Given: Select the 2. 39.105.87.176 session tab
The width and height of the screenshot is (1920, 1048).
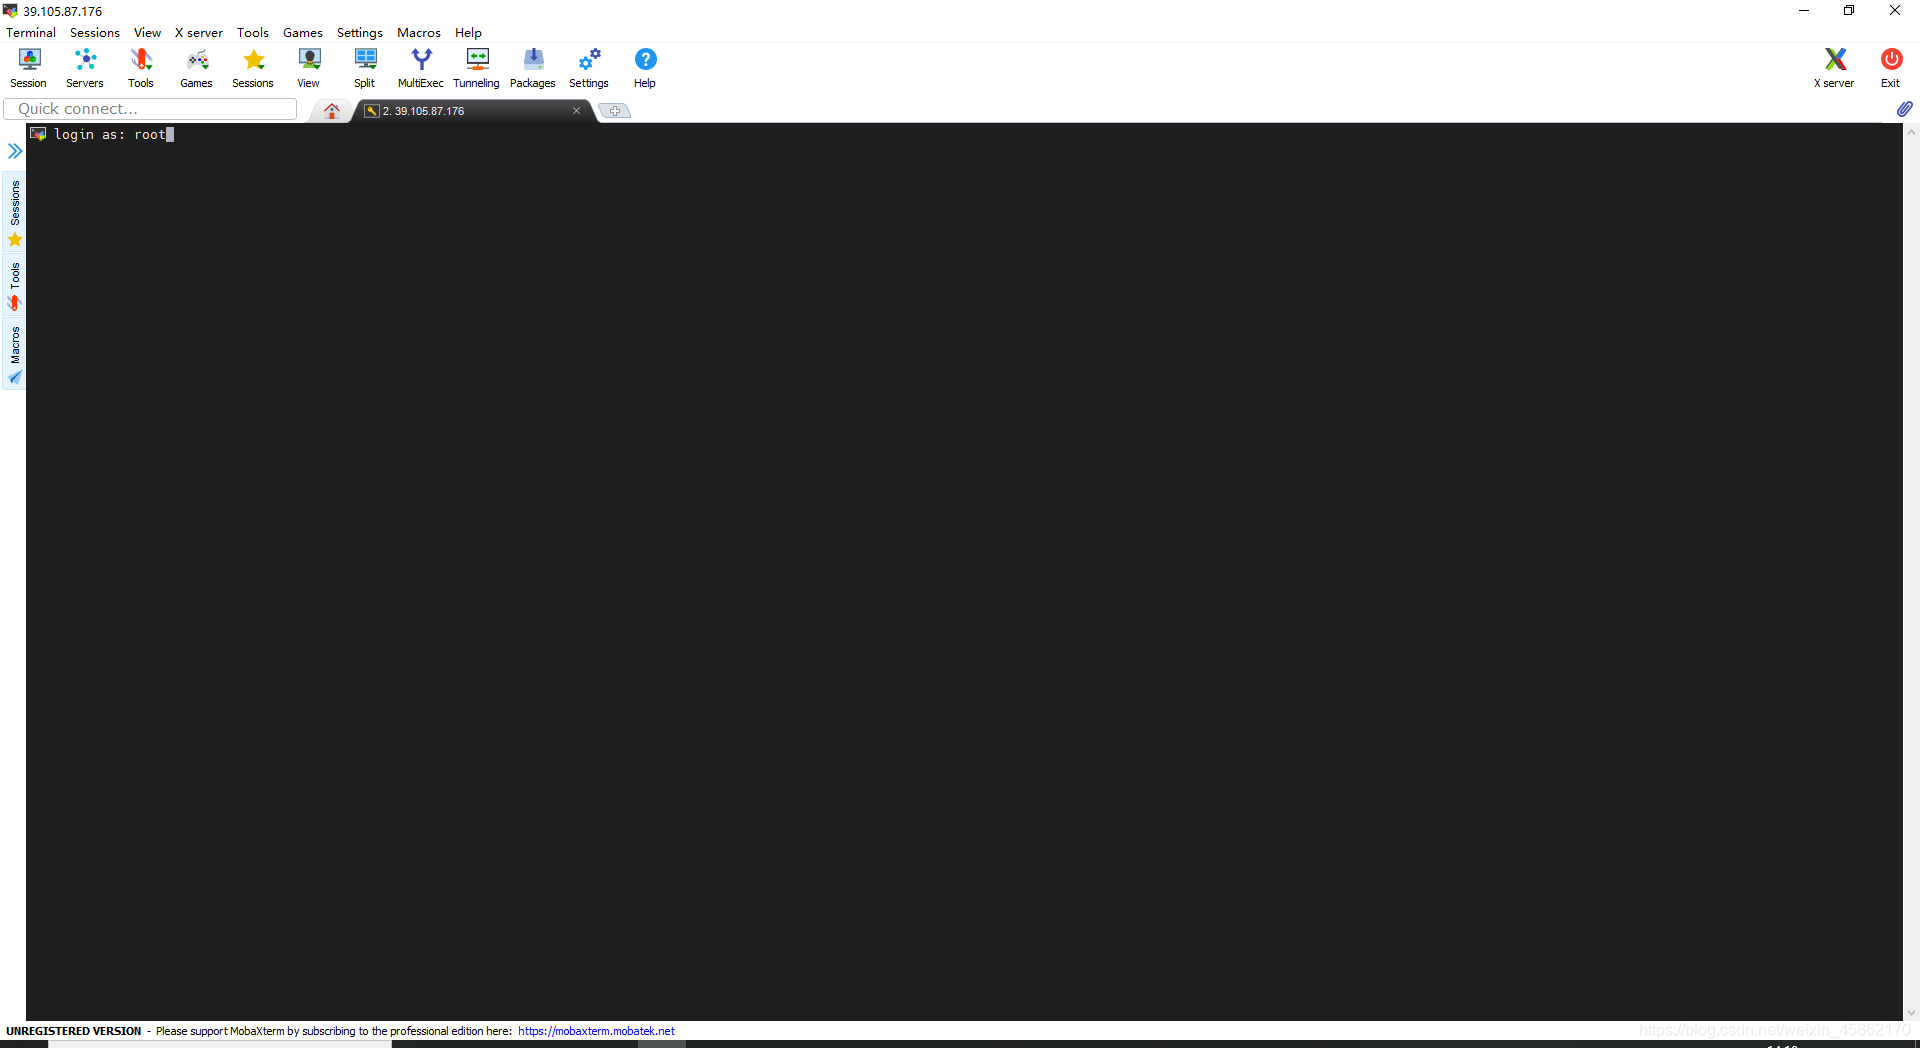Looking at the screenshot, I should point(470,111).
